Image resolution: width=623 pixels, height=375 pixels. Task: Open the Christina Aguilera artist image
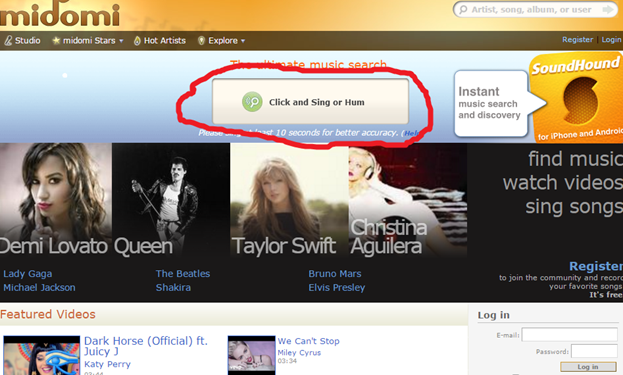(408, 200)
